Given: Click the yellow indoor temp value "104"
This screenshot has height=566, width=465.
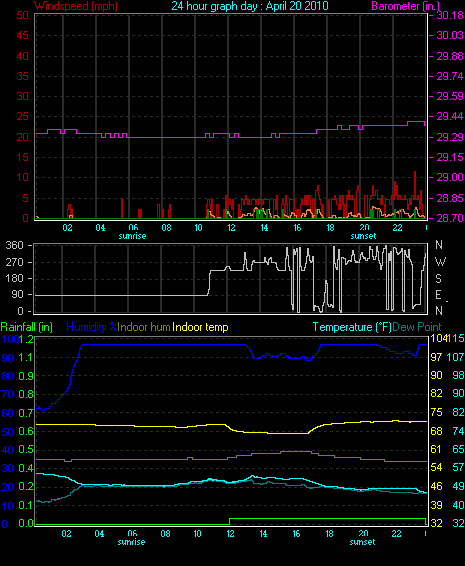Looking at the screenshot, I should [438, 339].
